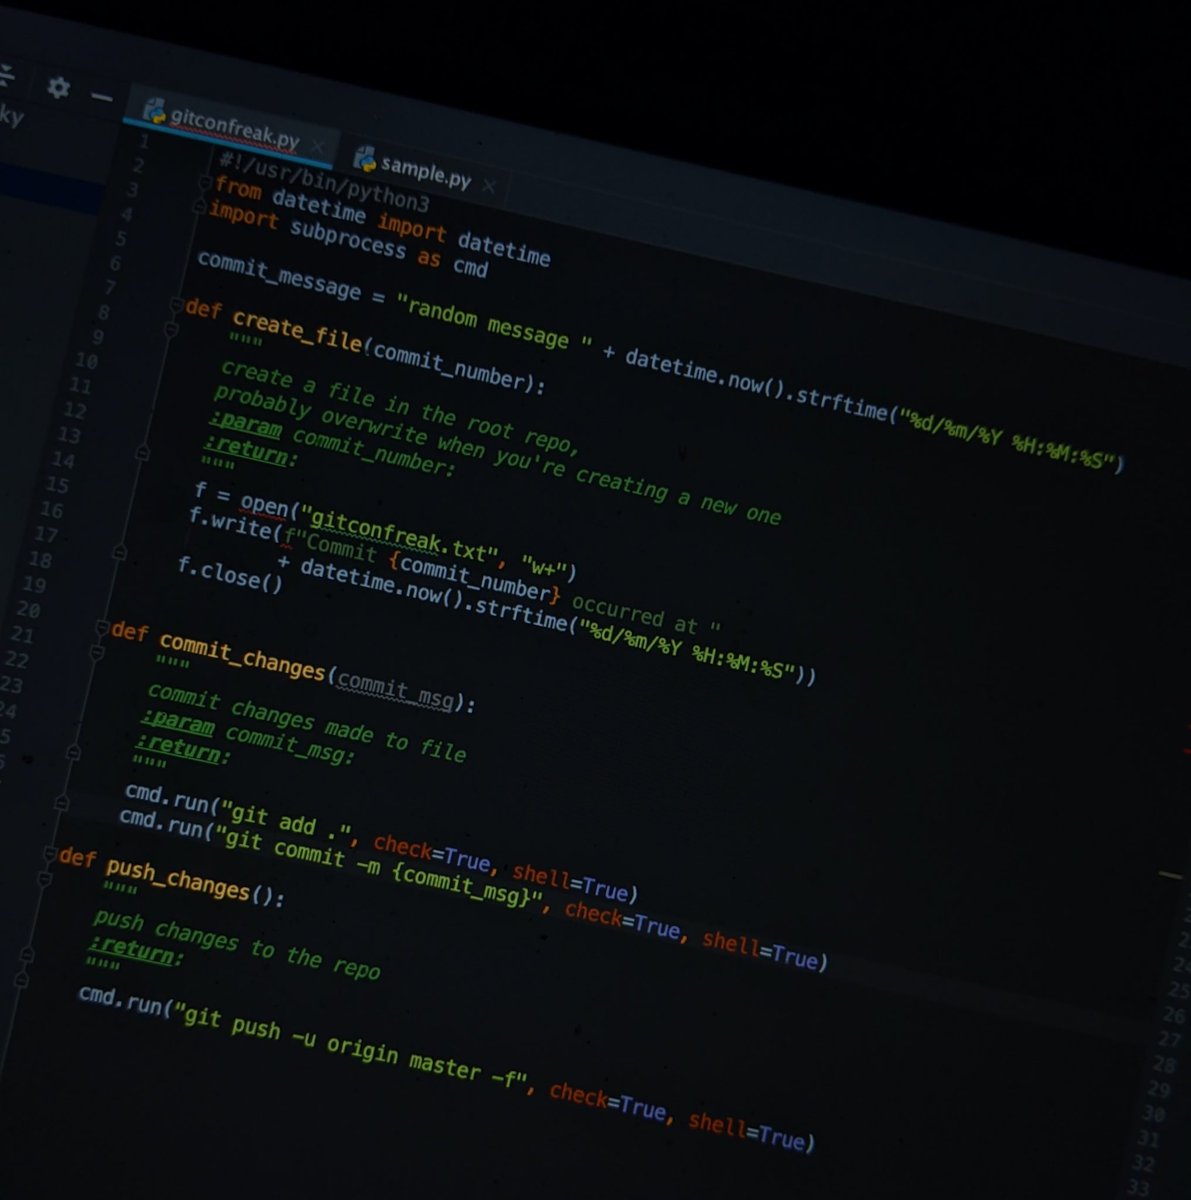Close the gitconfreak.py editor tab
Viewport: 1191px width, 1200px height.
(x=318, y=145)
